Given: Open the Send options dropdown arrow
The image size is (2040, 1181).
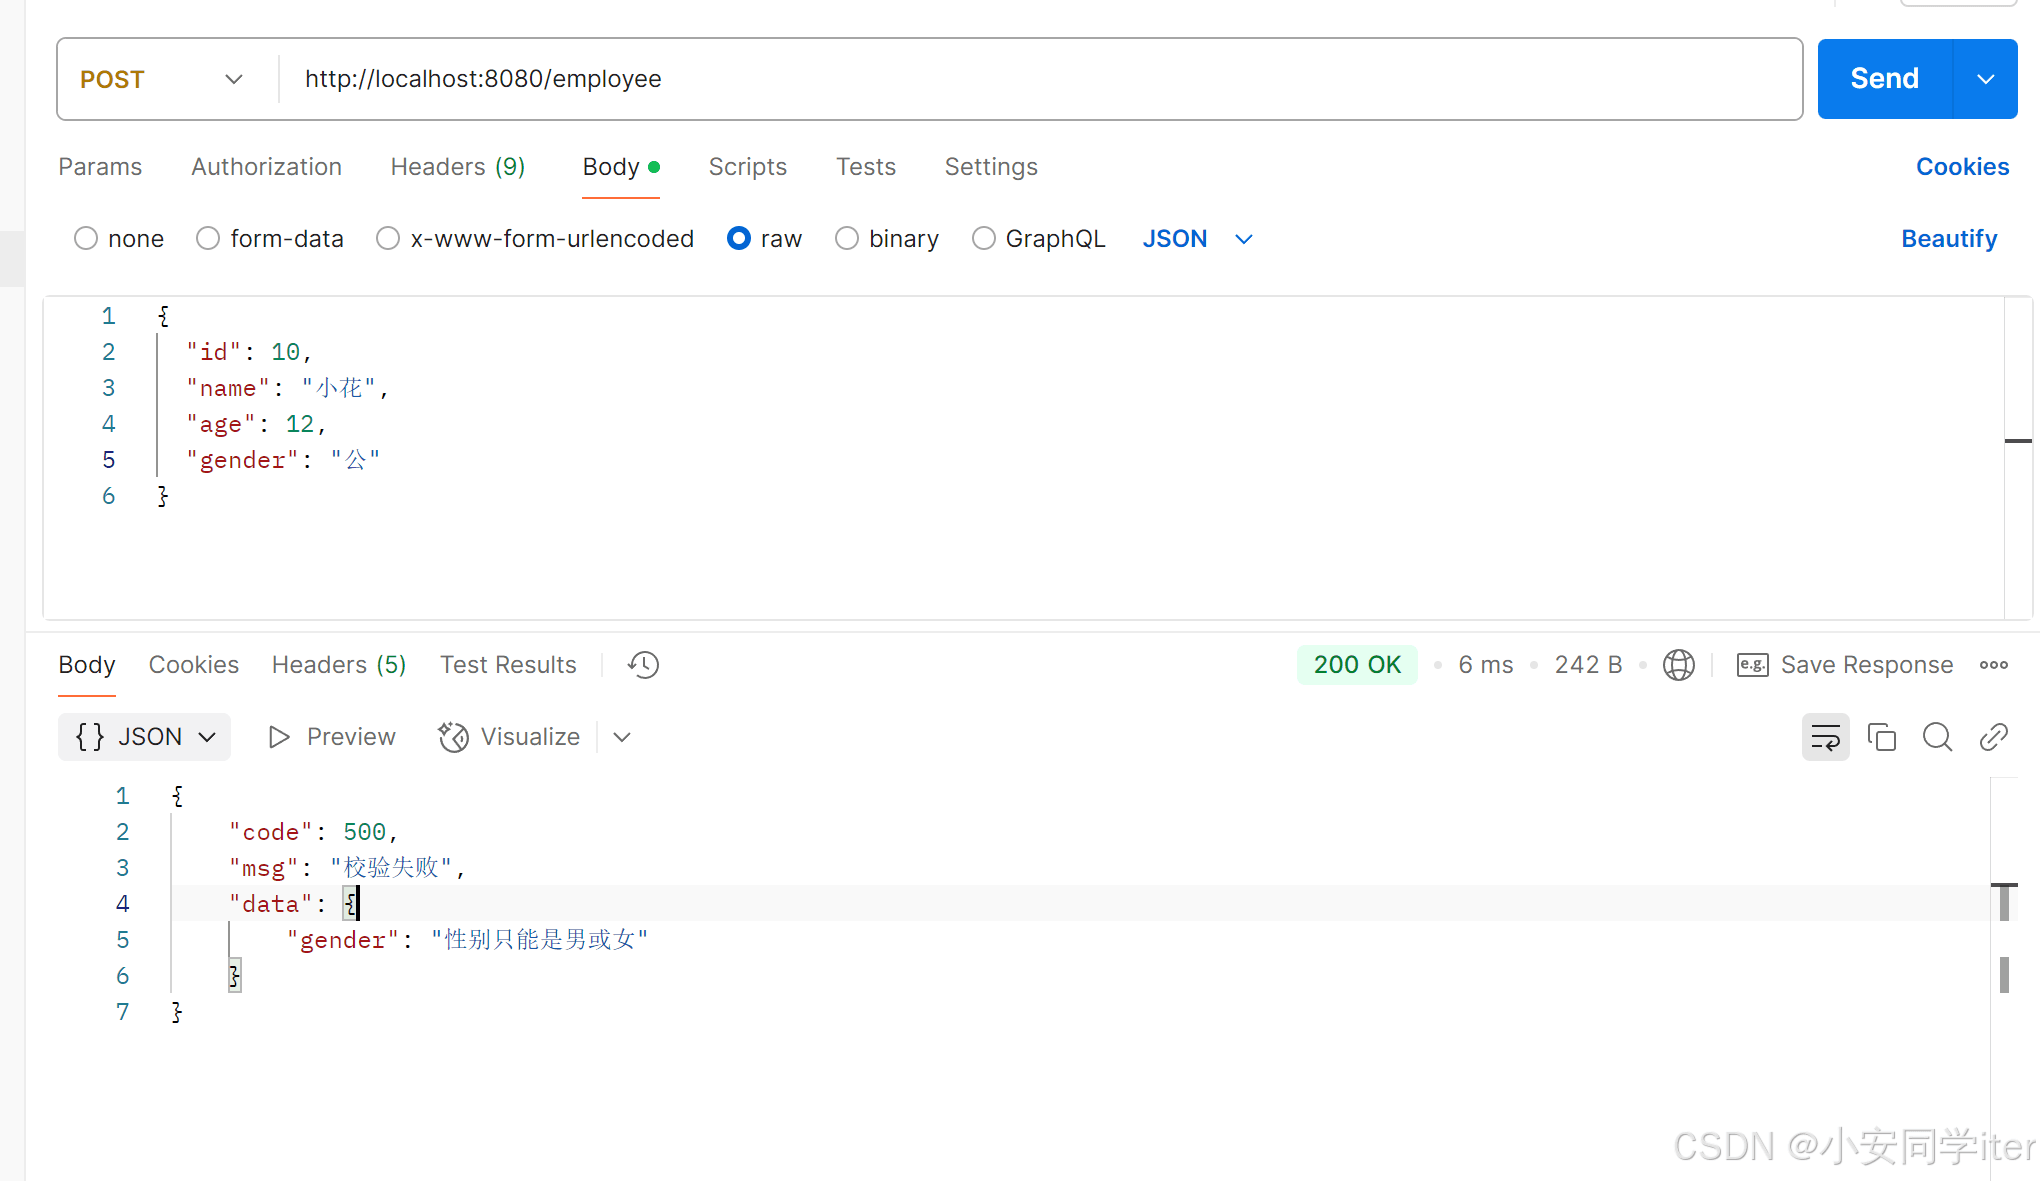Looking at the screenshot, I should pyautogui.click(x=1986, y=79).
